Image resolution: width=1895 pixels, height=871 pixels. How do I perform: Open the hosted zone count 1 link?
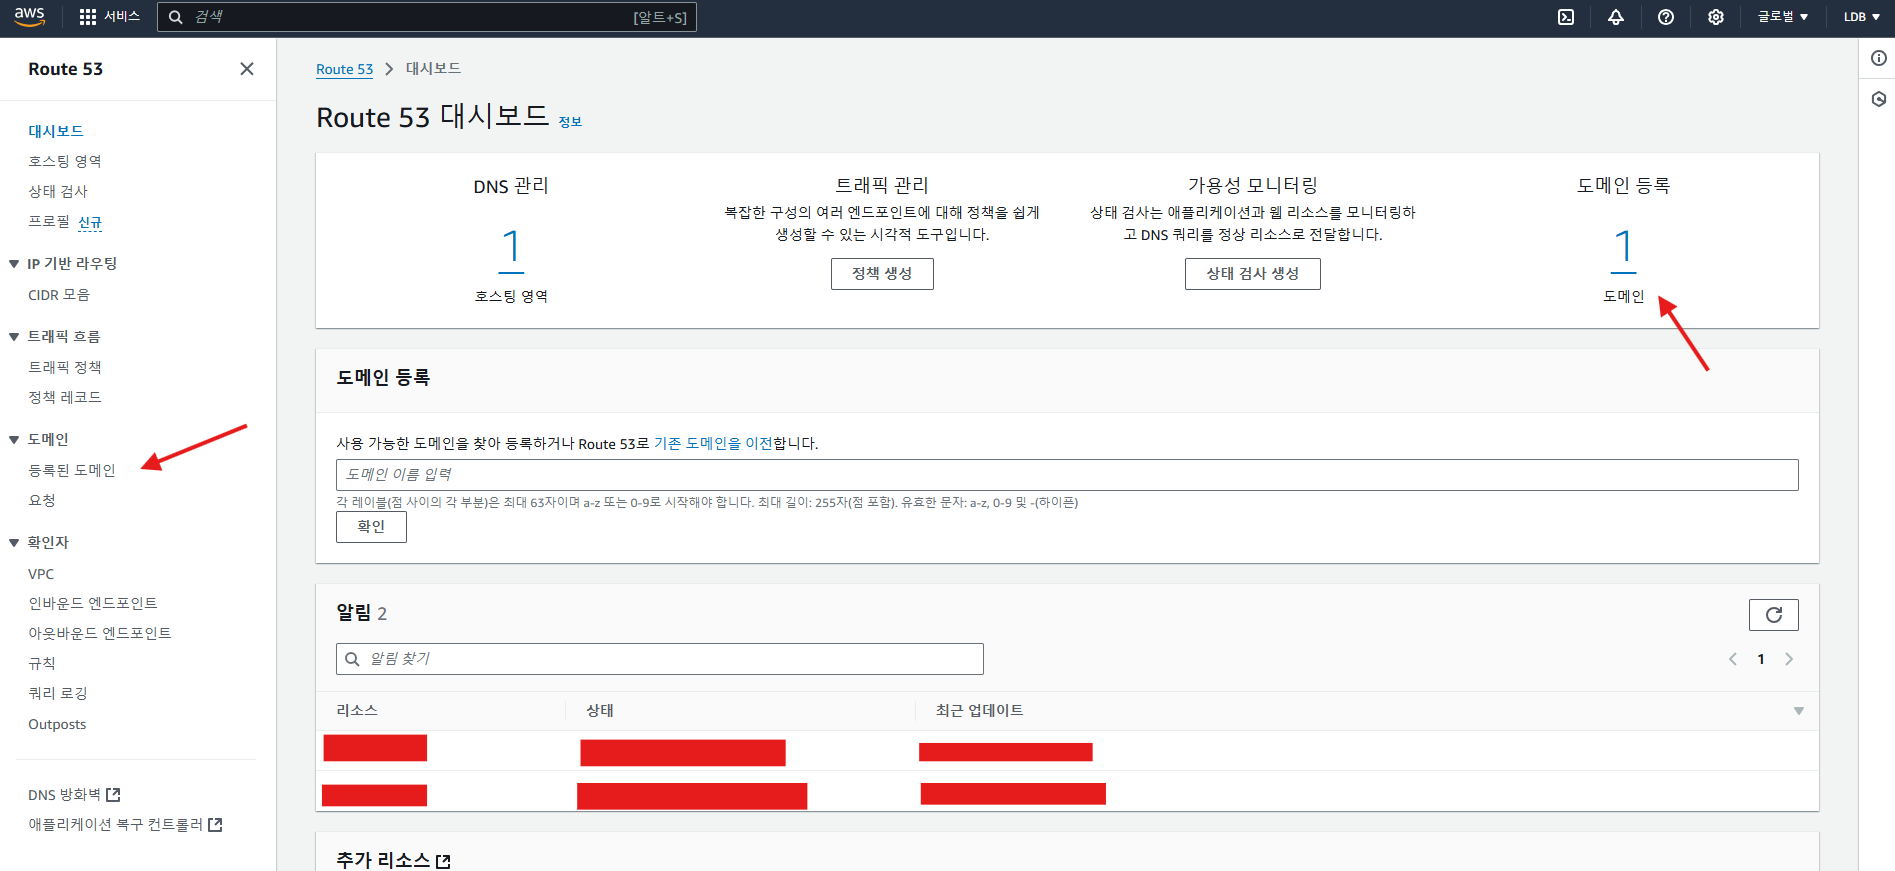[511, 247]
